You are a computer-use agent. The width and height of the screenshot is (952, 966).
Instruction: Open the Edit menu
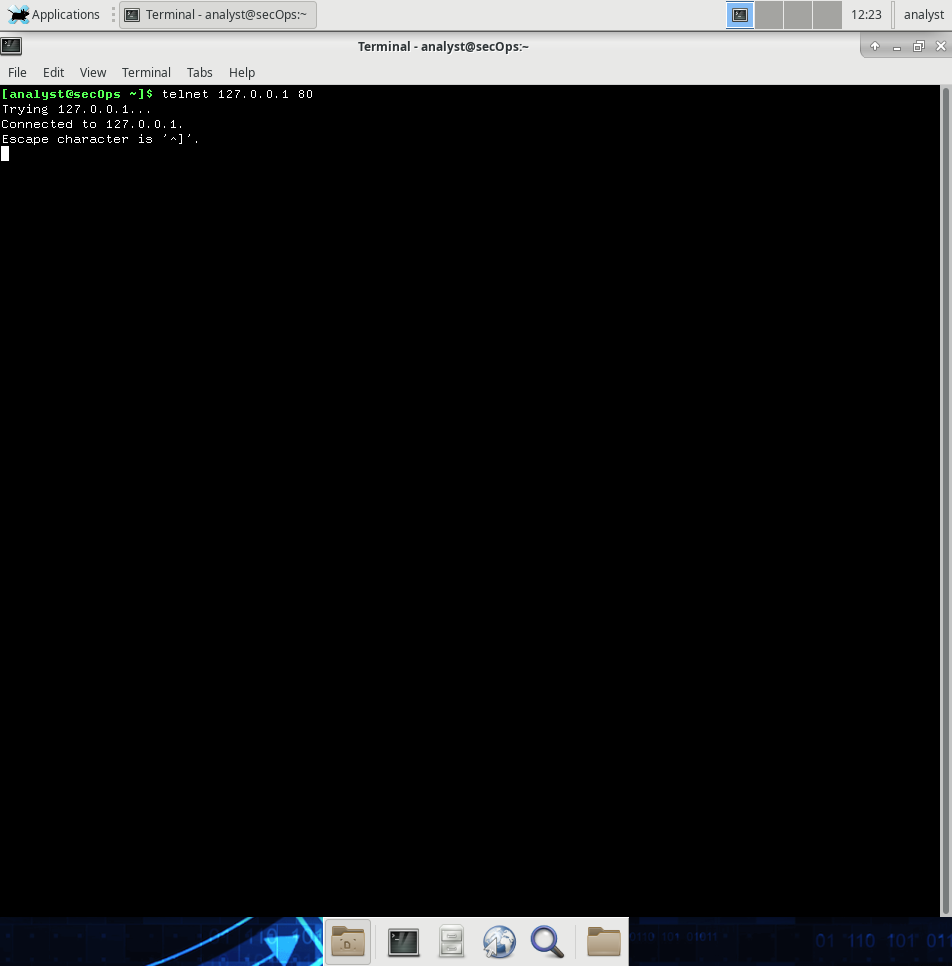click(53, 72)
